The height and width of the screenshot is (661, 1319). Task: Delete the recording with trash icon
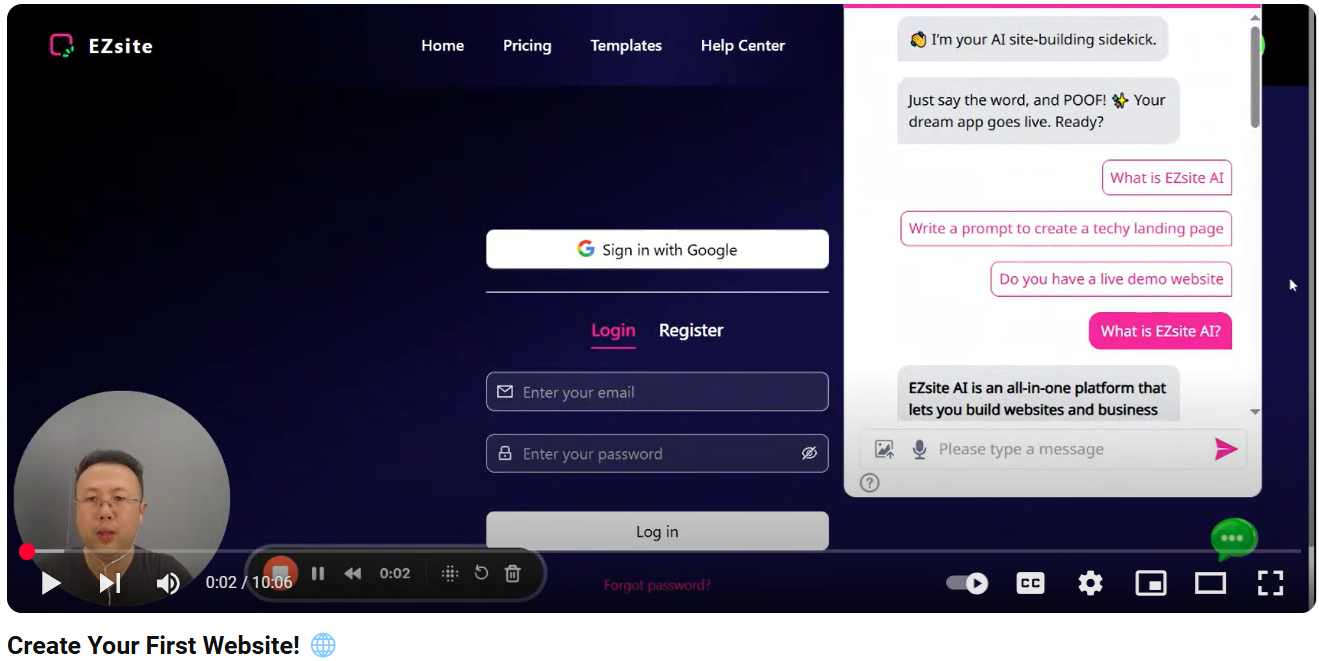tap(513, 573)
